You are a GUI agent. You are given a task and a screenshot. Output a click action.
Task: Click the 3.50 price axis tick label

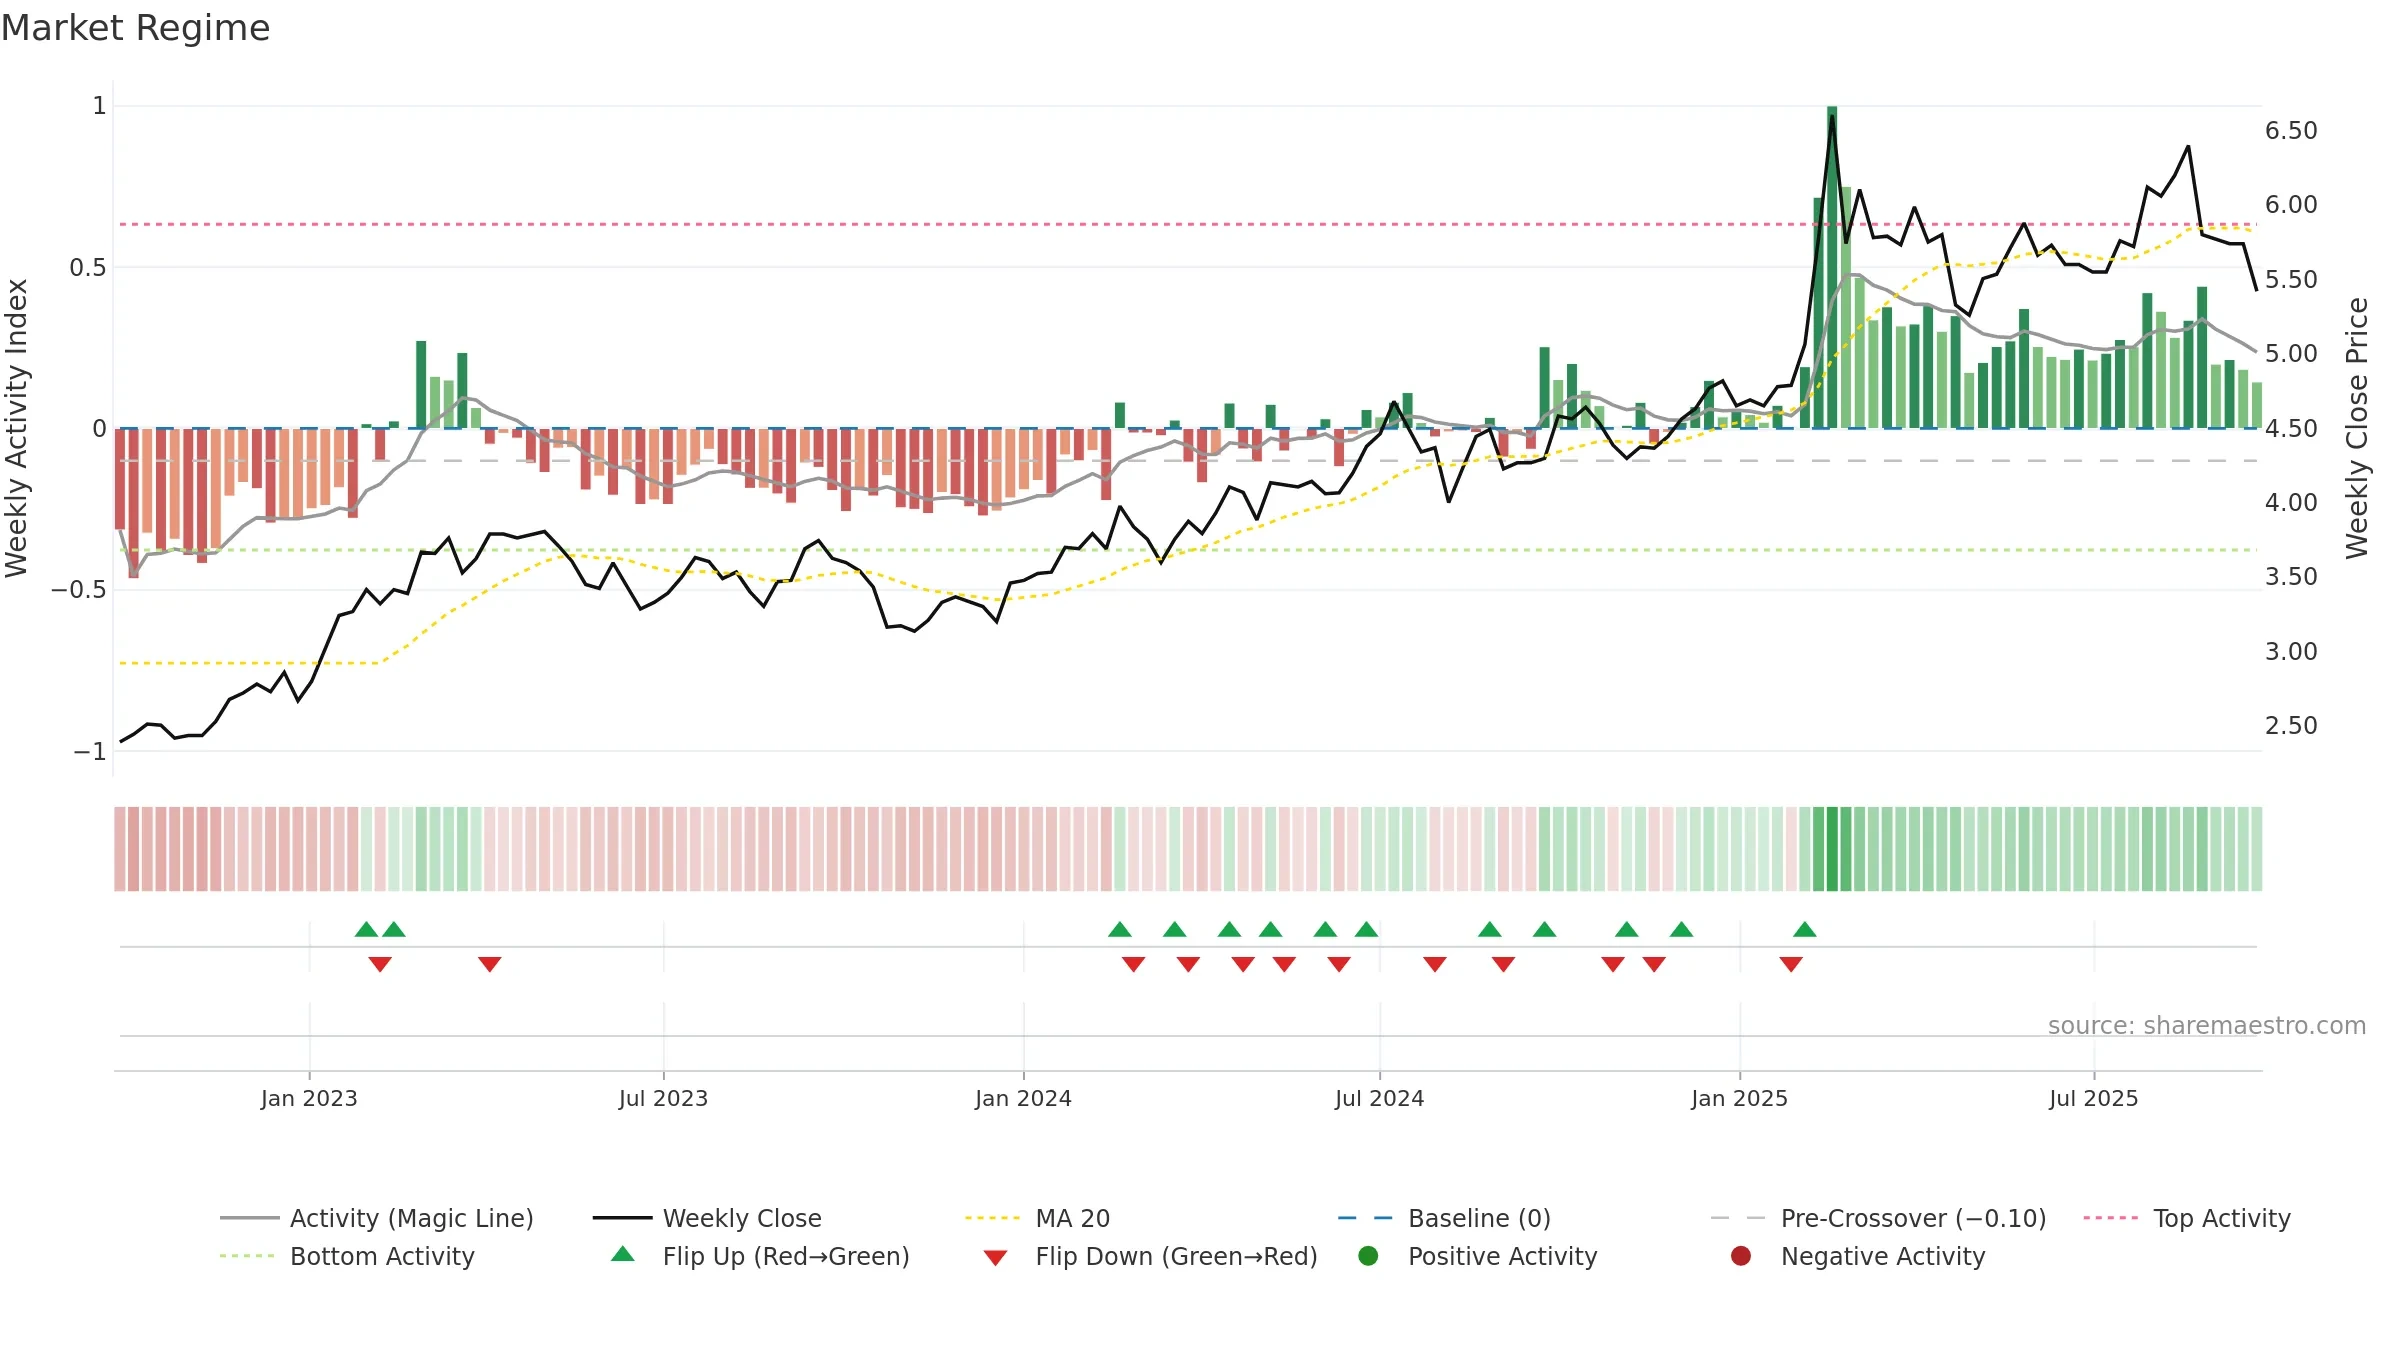(2291, 576)
